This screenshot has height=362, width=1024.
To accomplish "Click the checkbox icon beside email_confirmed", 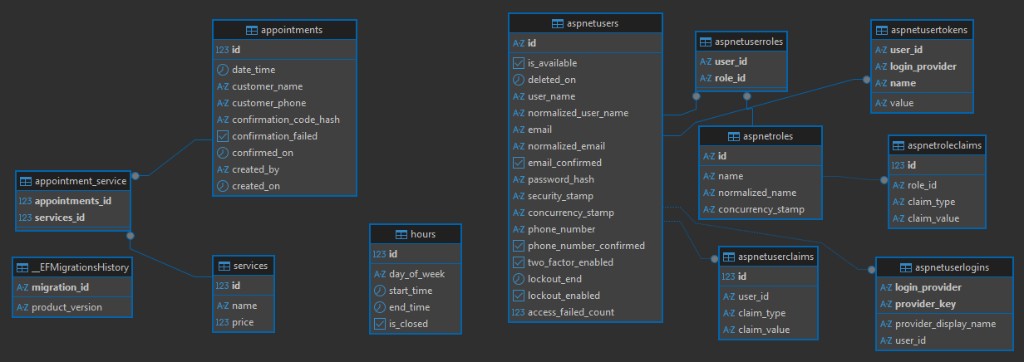I will [519, 163].
